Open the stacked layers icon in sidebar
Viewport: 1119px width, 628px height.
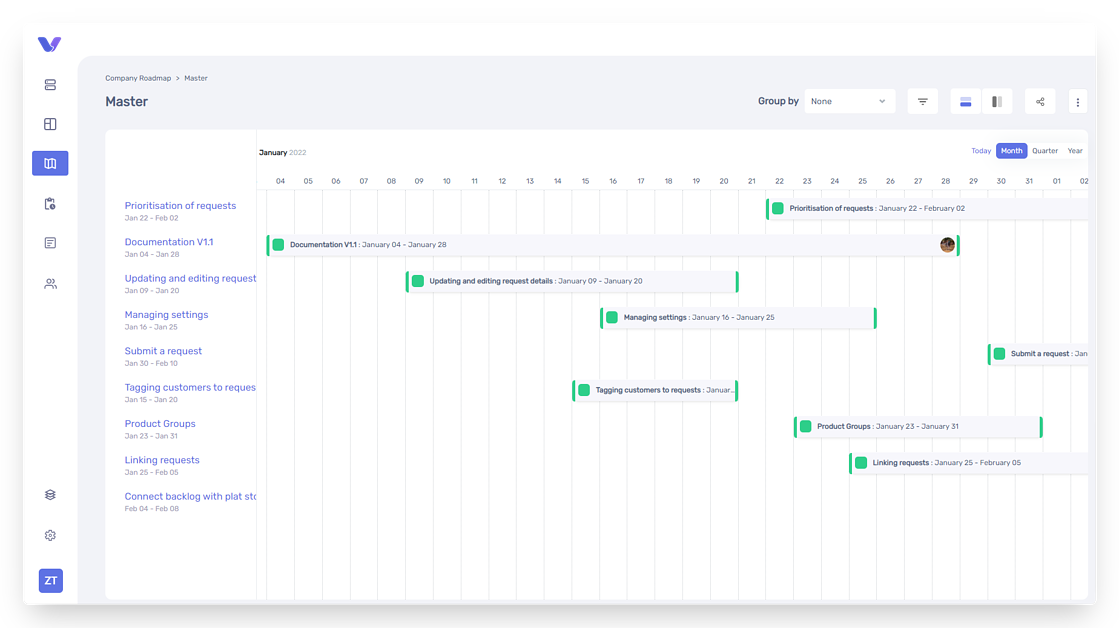[50, 495]
